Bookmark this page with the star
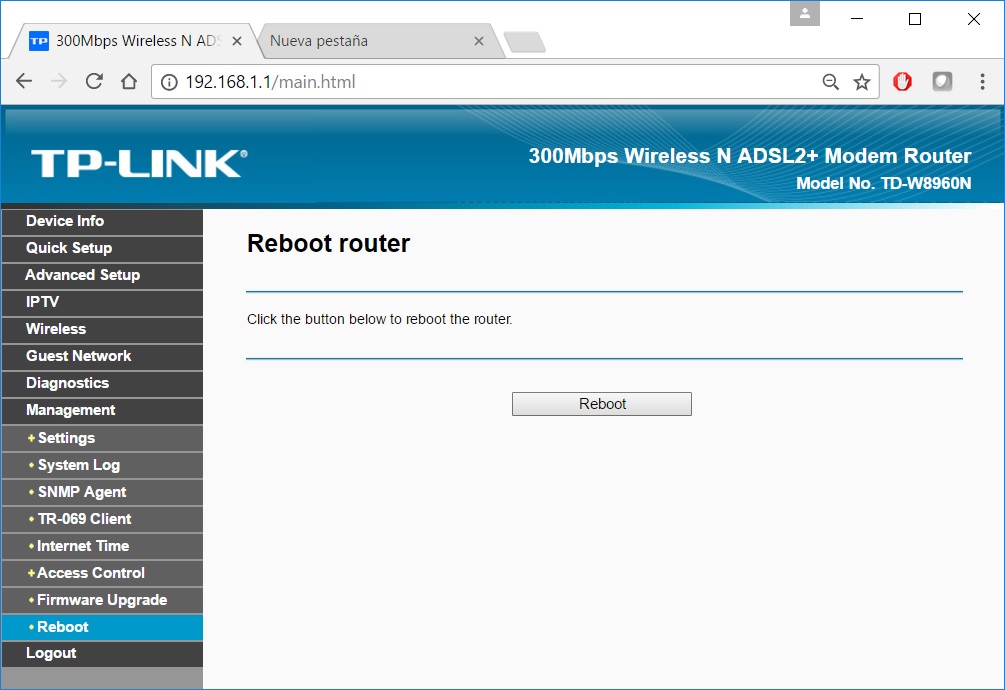Viewport: 1005px width, 690px height. point(862,82)
